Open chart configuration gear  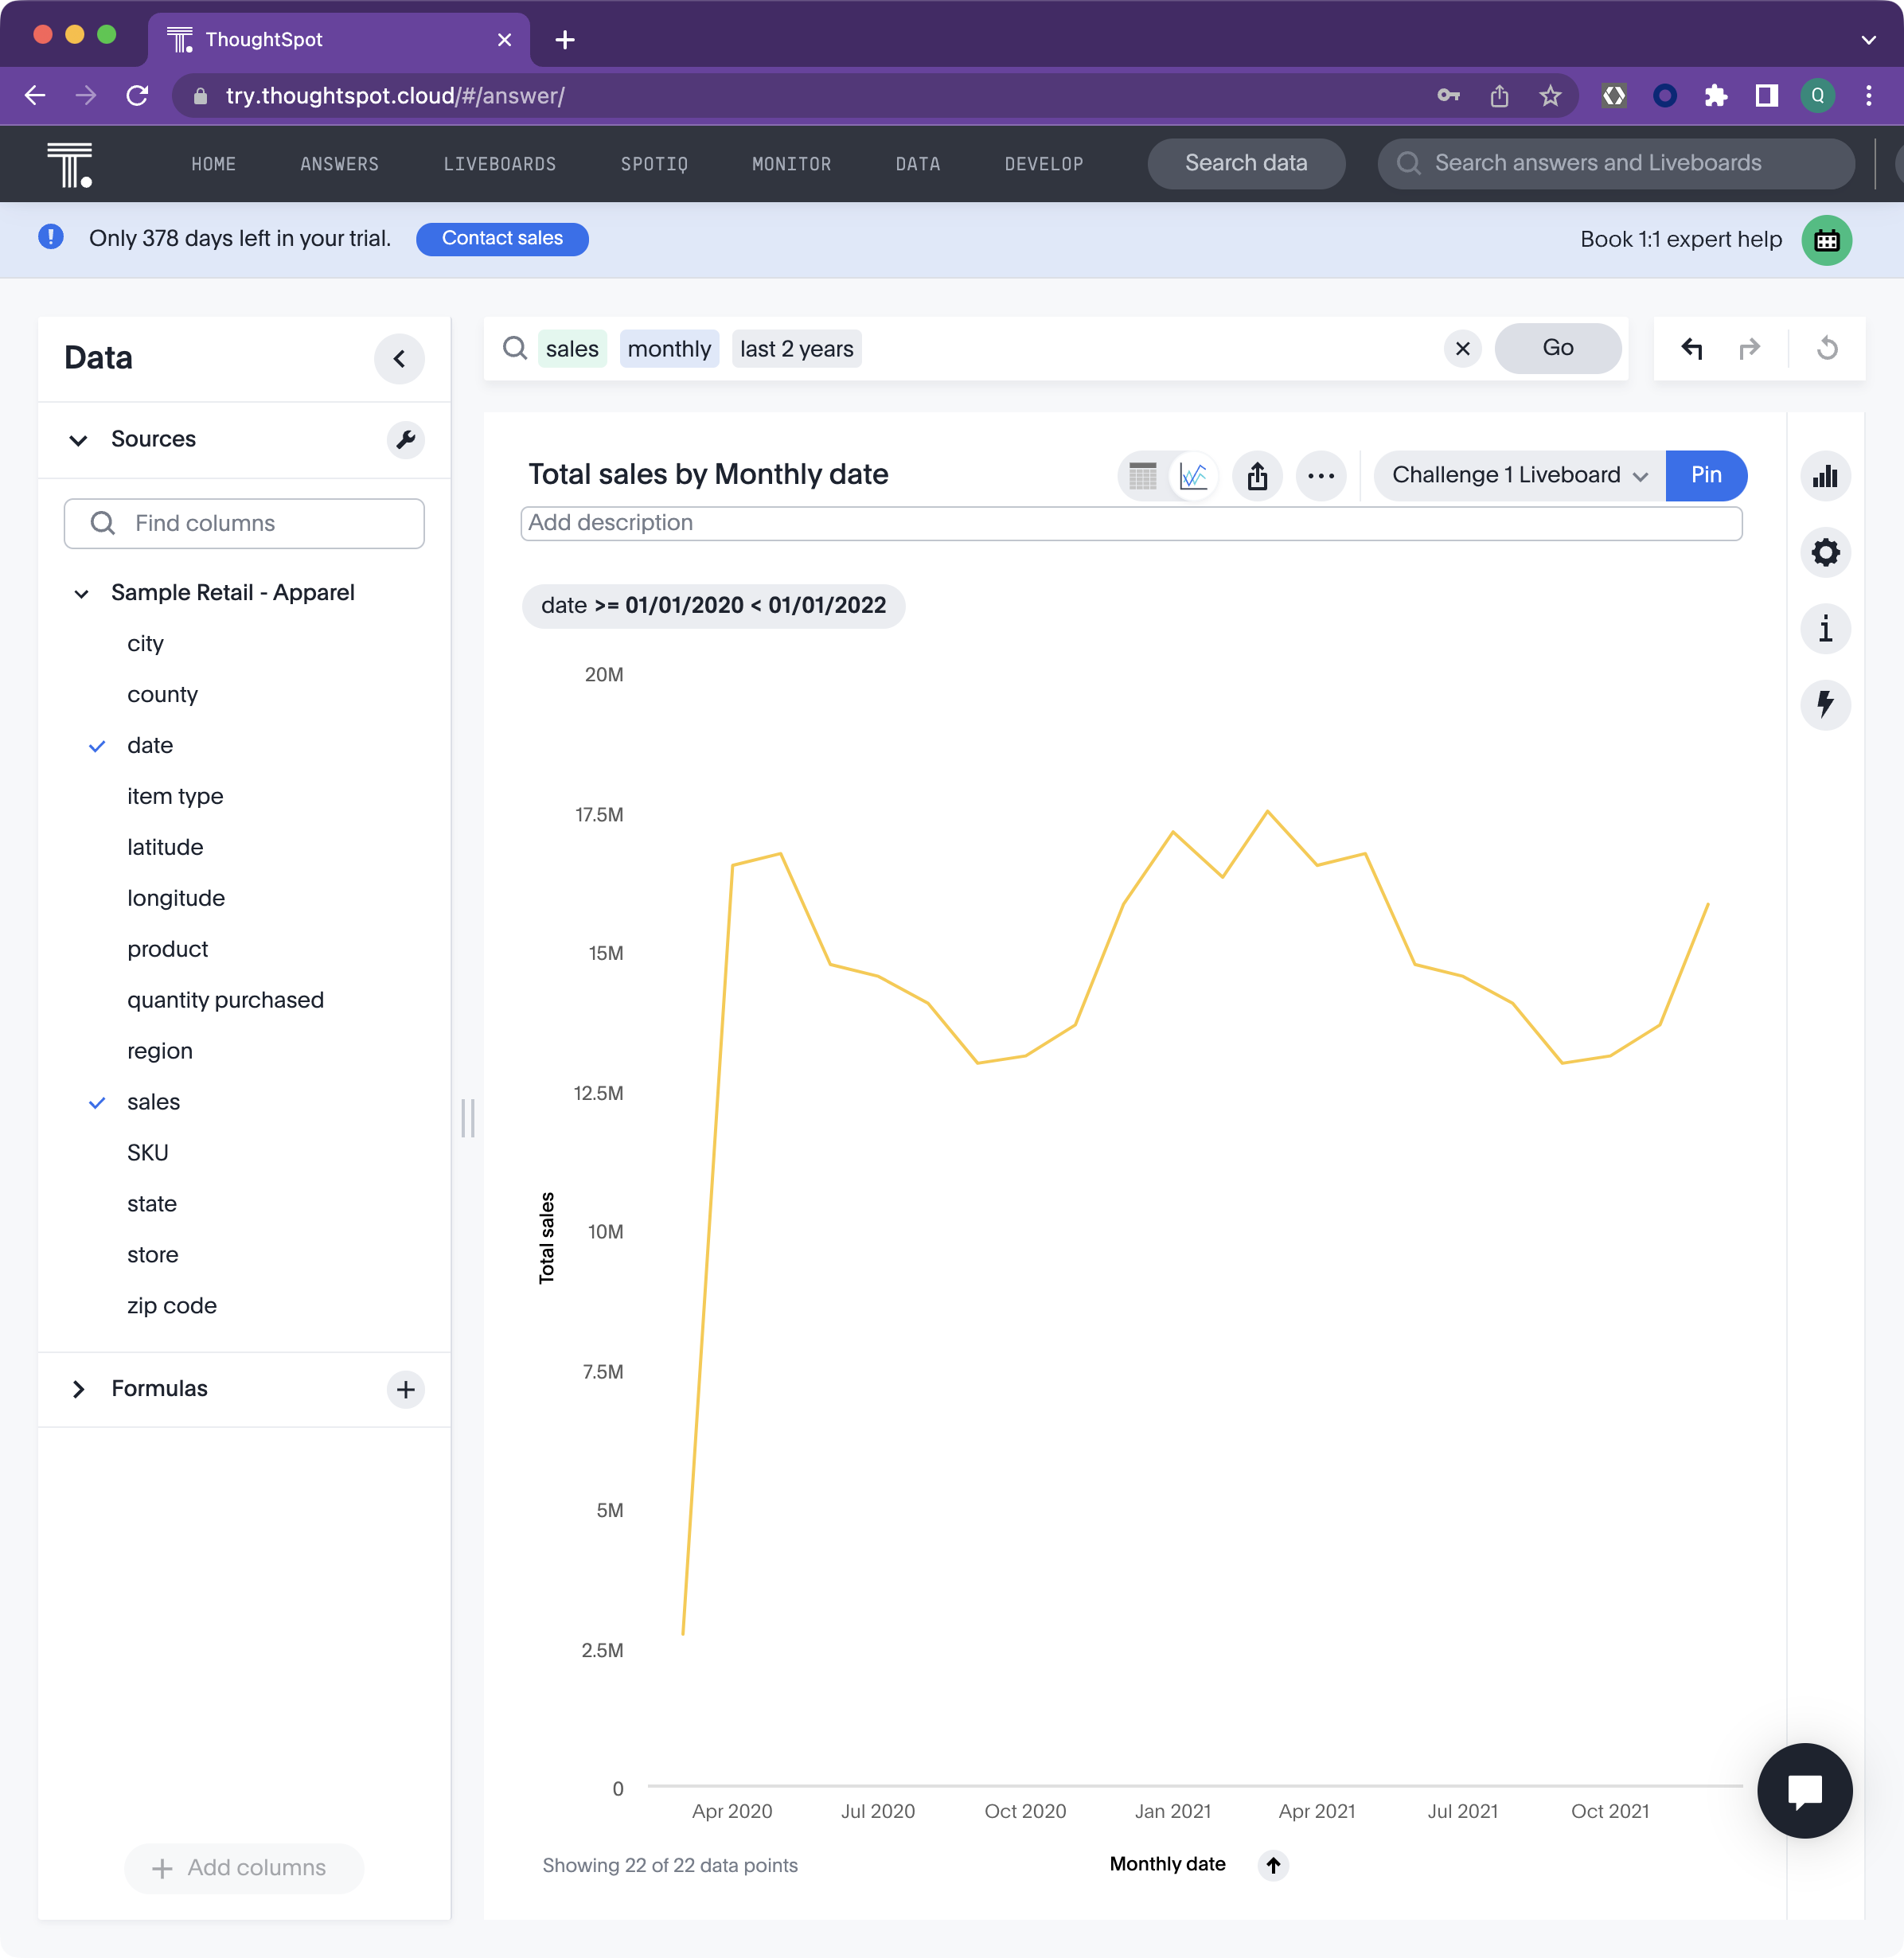(x=1825, y=552)
